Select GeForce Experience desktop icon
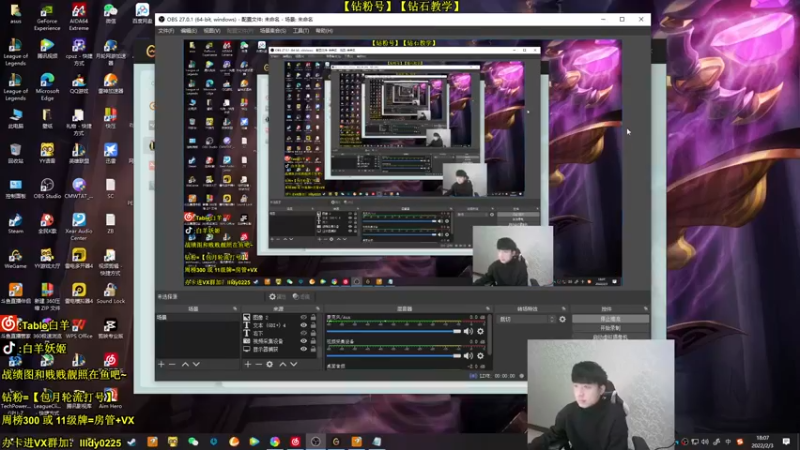Image resolution: width=800 pixels, height=450 pixels. pos(47,18)
